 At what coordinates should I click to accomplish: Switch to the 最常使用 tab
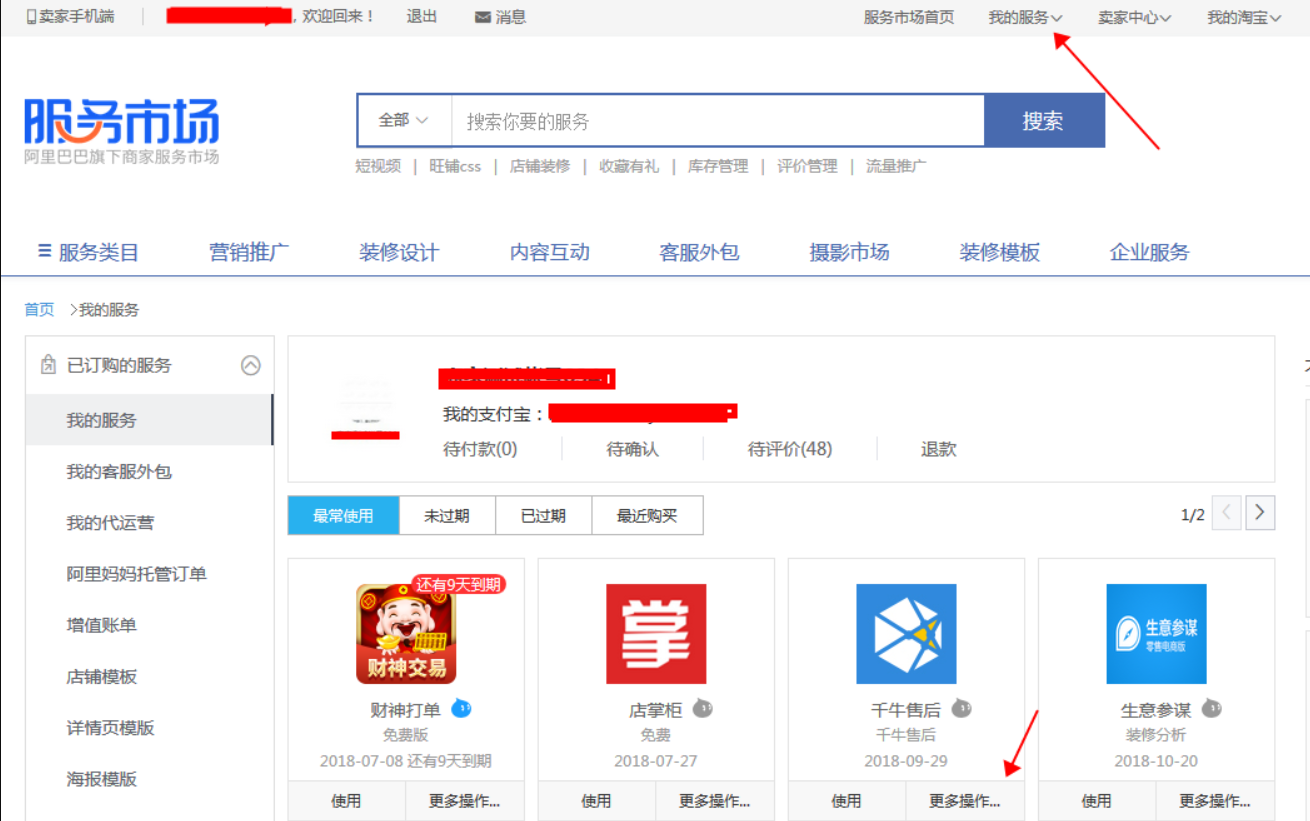pos(343,516)
